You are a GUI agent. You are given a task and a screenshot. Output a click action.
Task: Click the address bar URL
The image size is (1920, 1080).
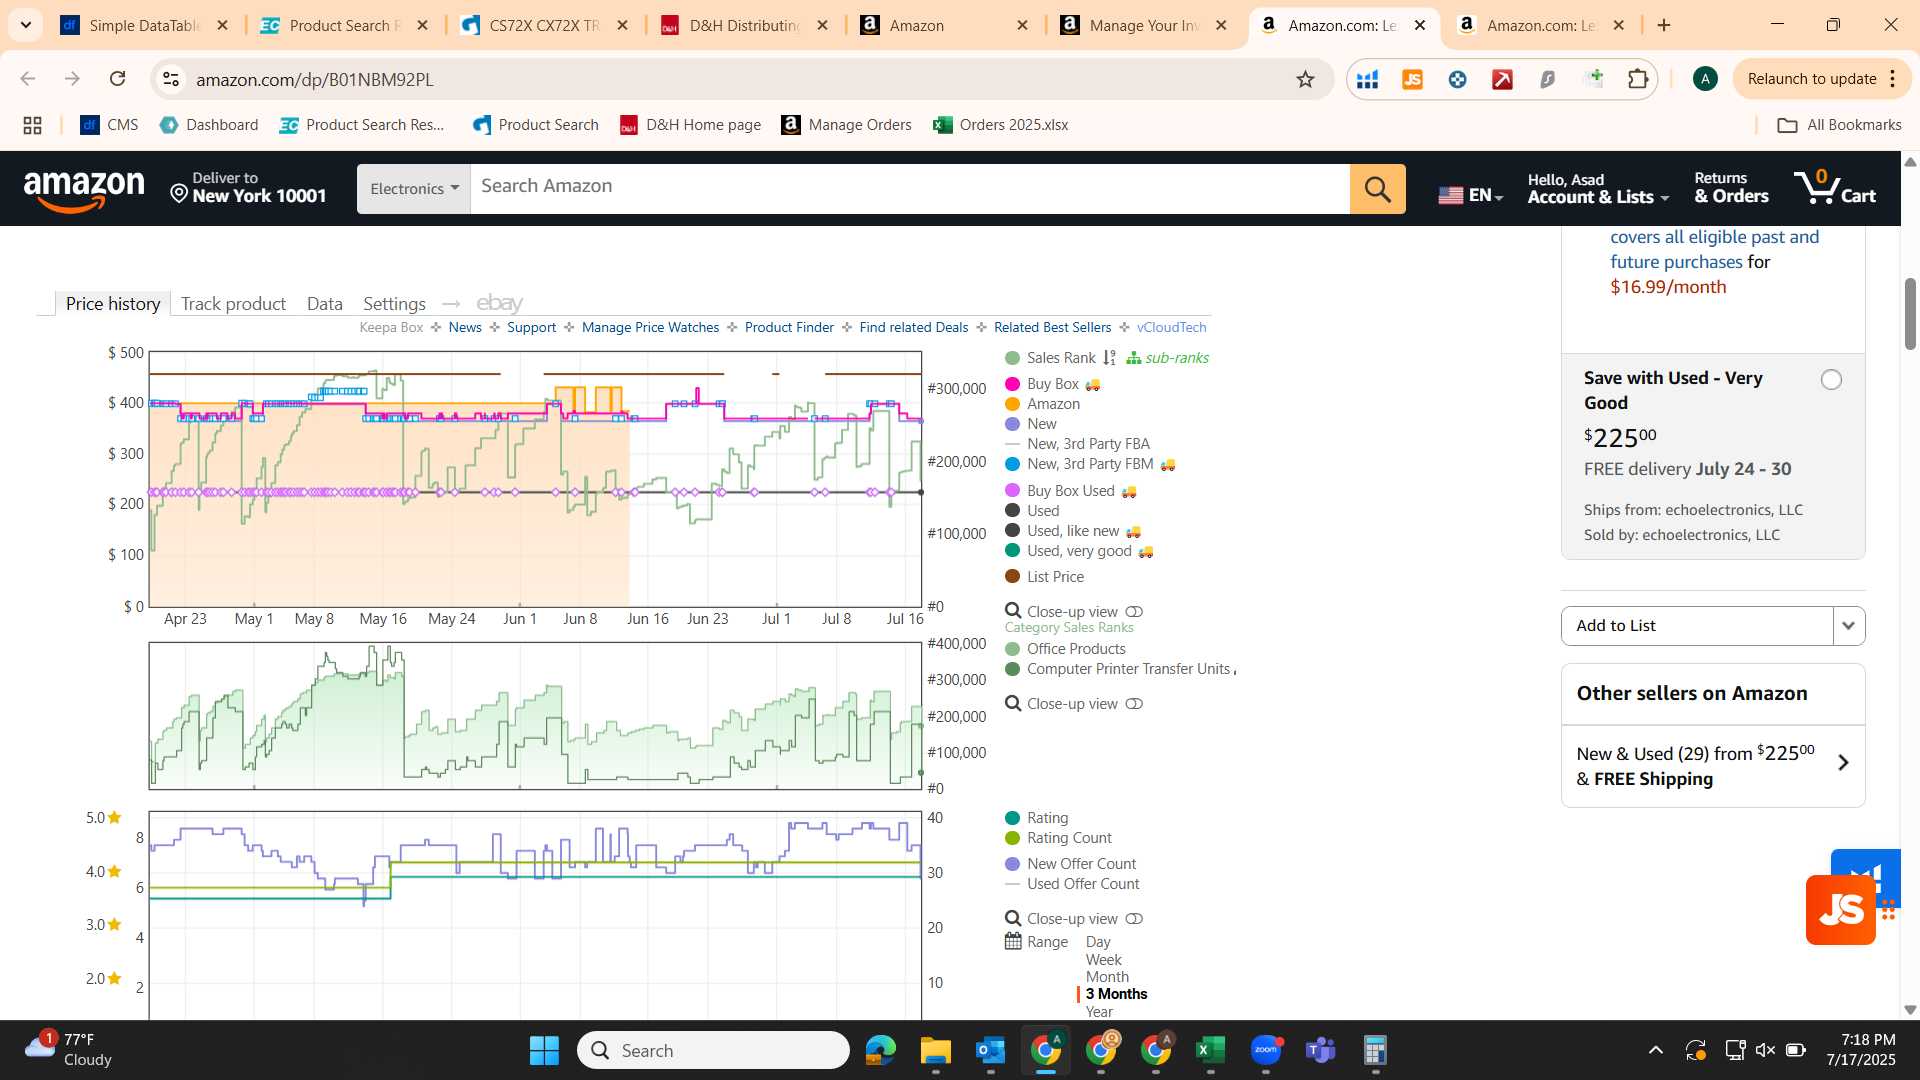(x=315, y=79)
